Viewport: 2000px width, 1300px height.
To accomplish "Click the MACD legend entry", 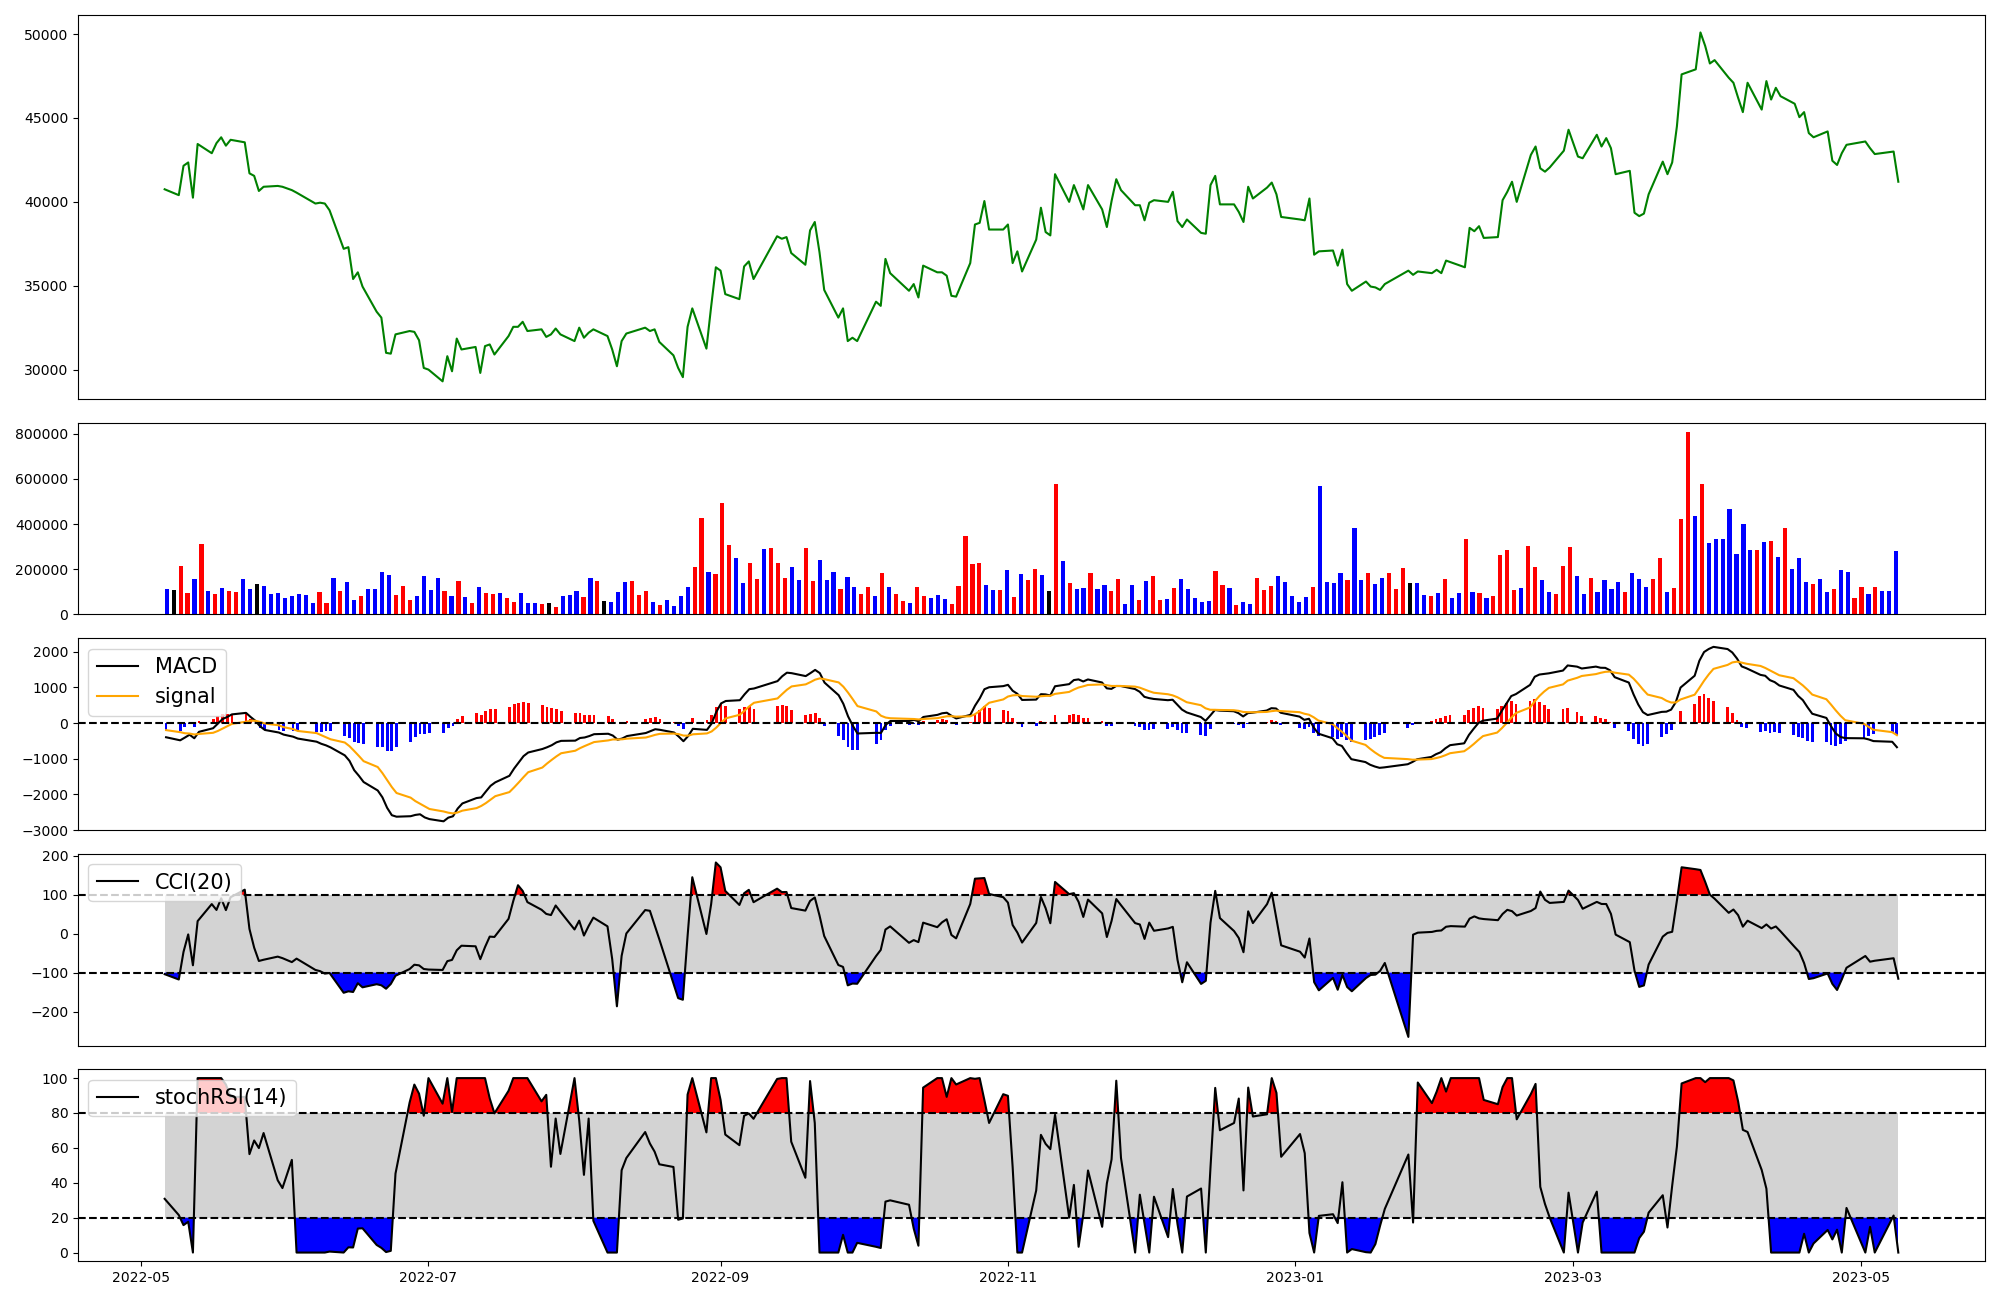I will tap(185, 666).
